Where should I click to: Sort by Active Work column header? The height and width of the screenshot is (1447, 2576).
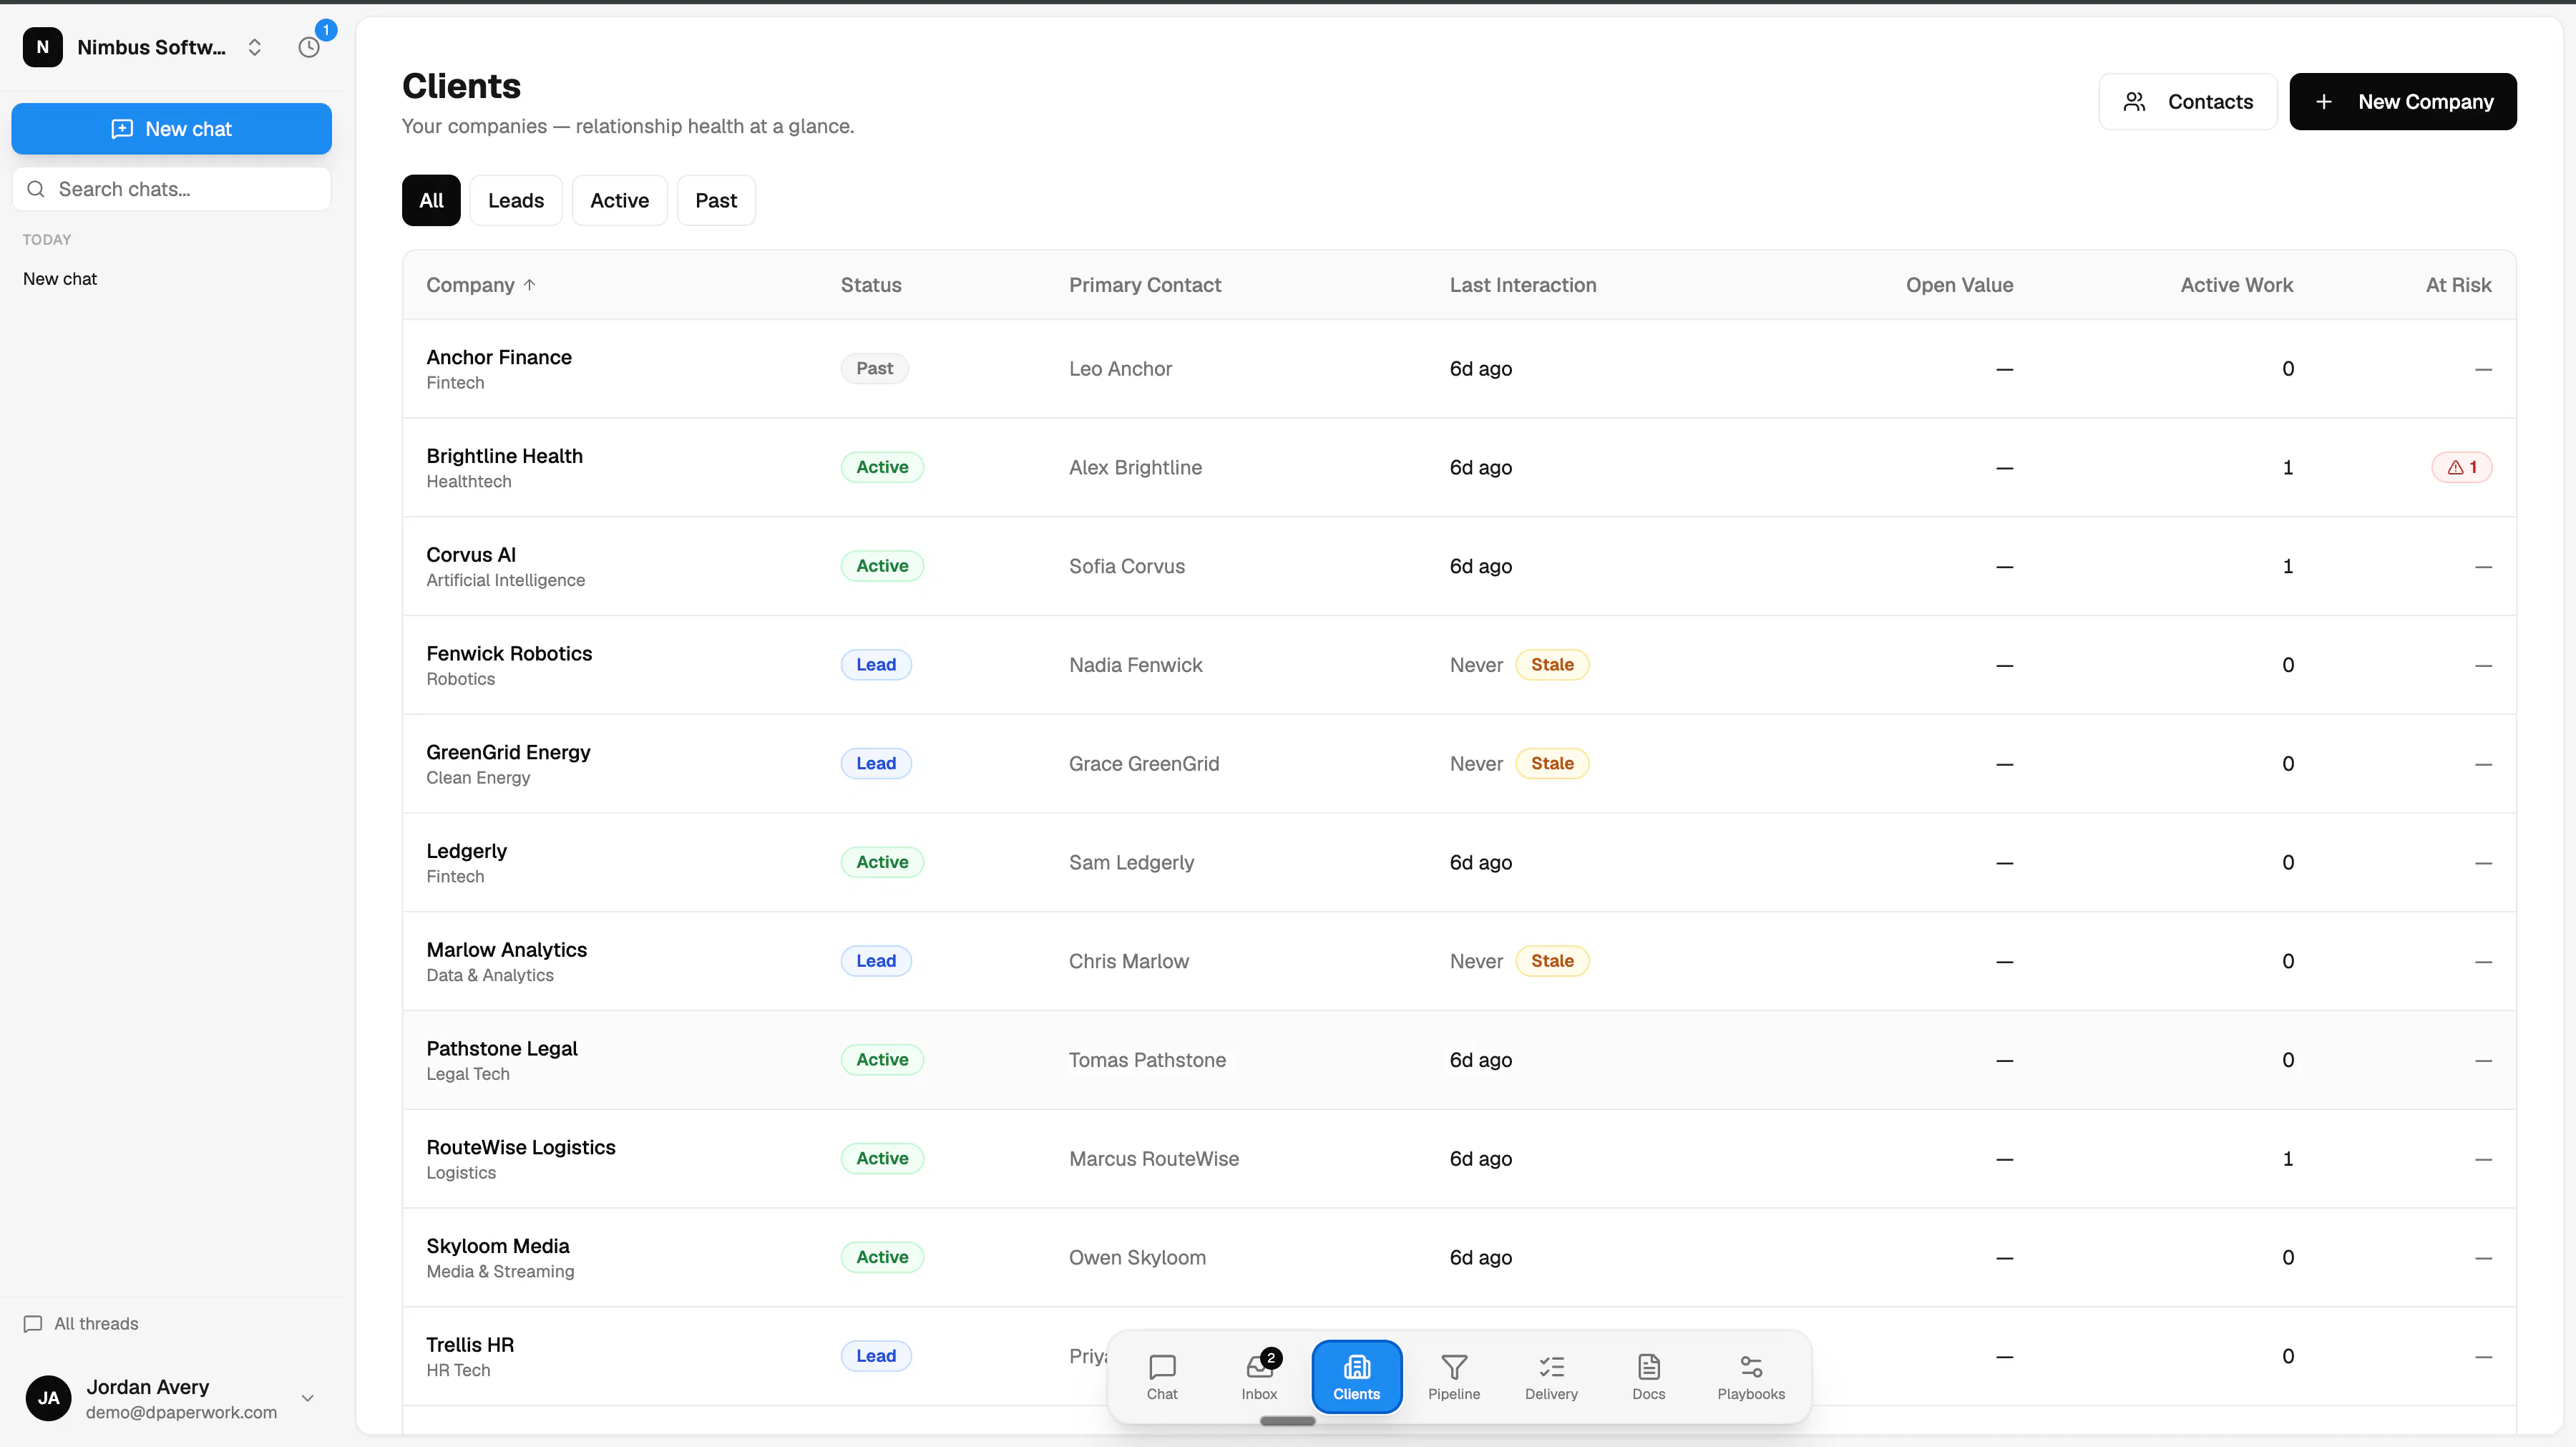click(2236, 285)
